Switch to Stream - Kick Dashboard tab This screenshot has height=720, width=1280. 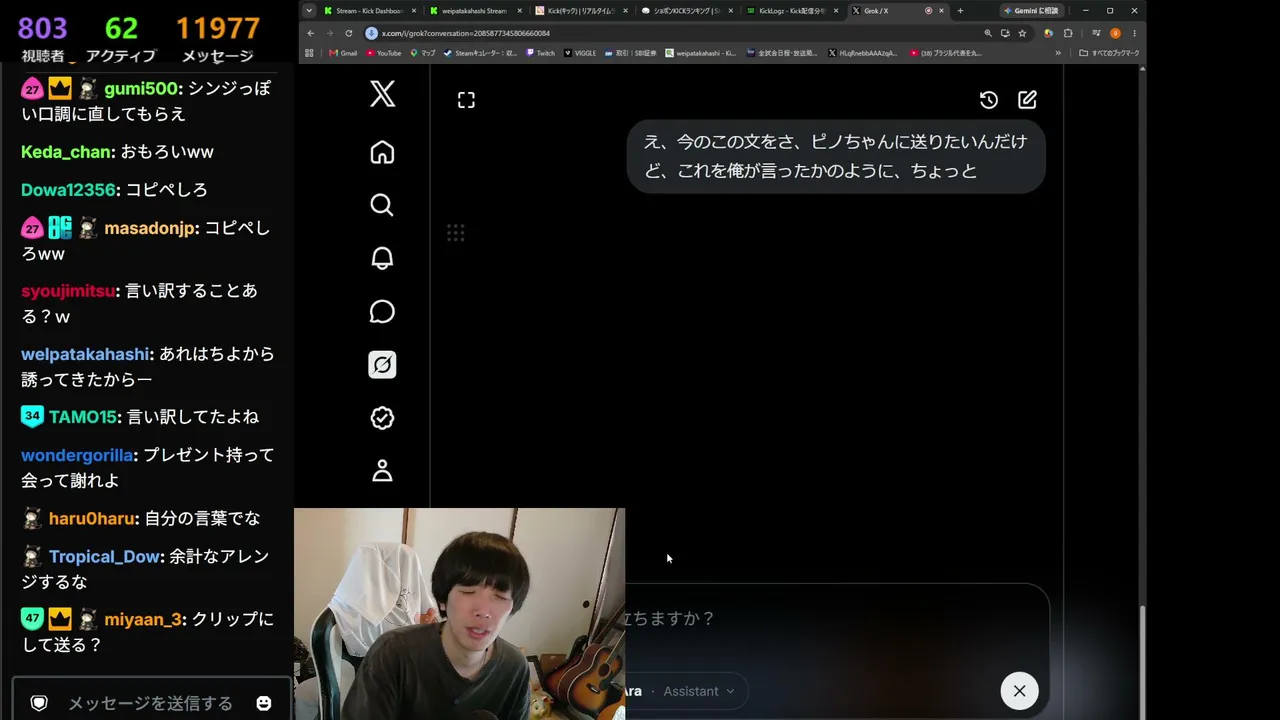point(370,11)
